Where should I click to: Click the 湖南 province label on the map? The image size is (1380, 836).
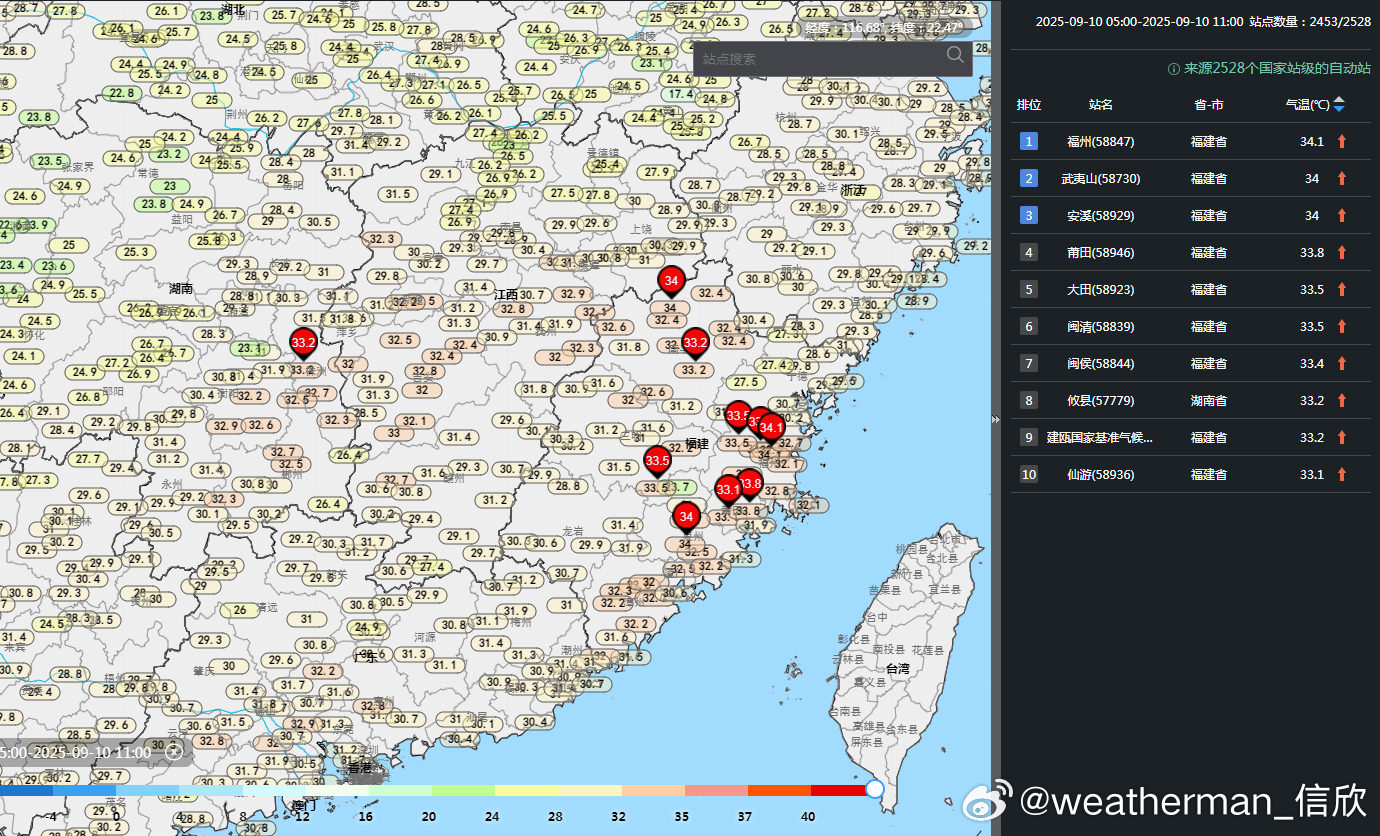pyautogui.click(x=181, y=288)
